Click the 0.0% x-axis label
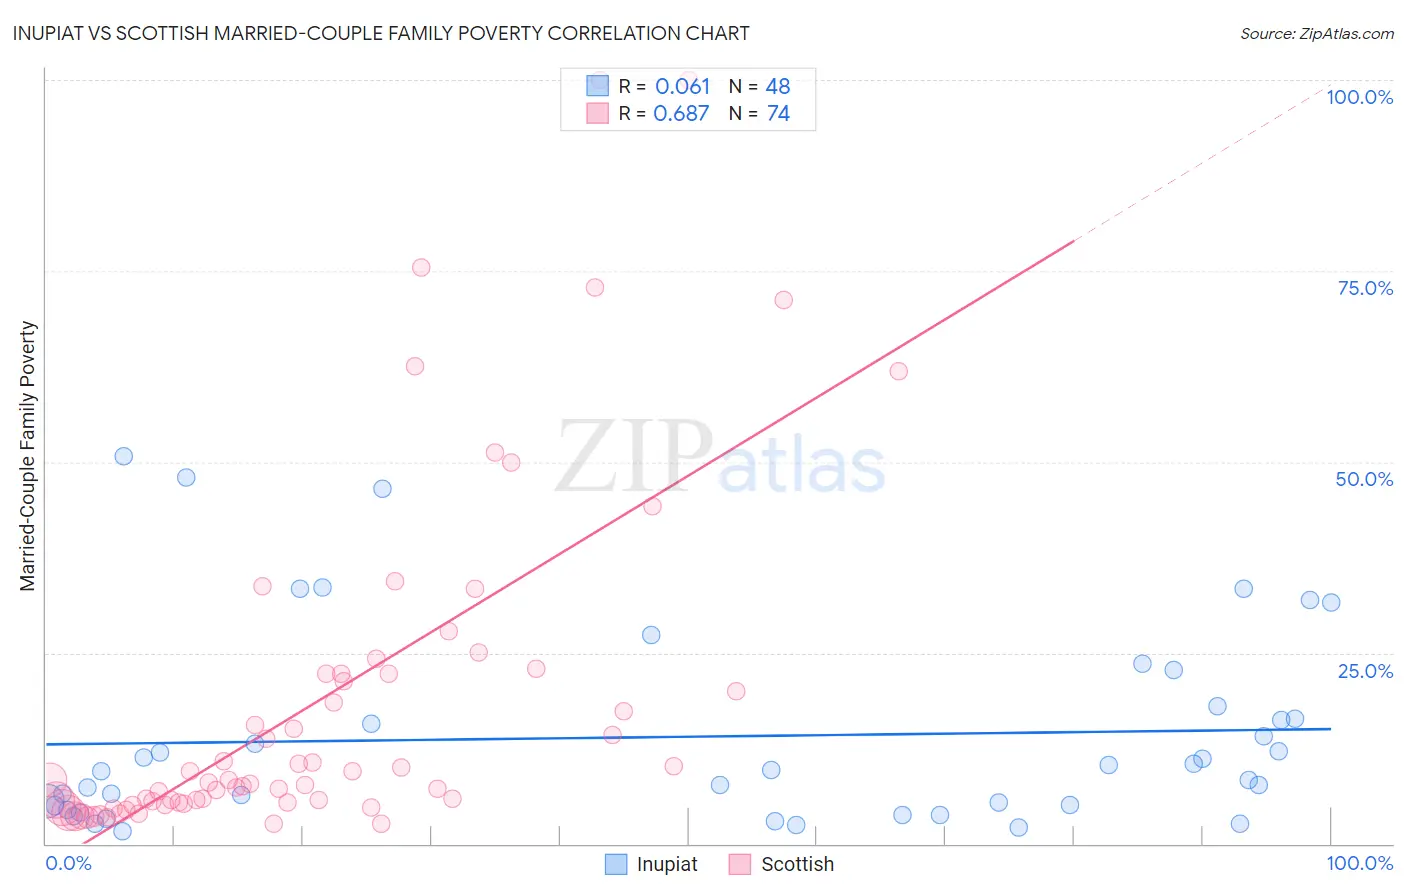The height and width of the screenshot is (892, 1406). (x=68, y=863)
